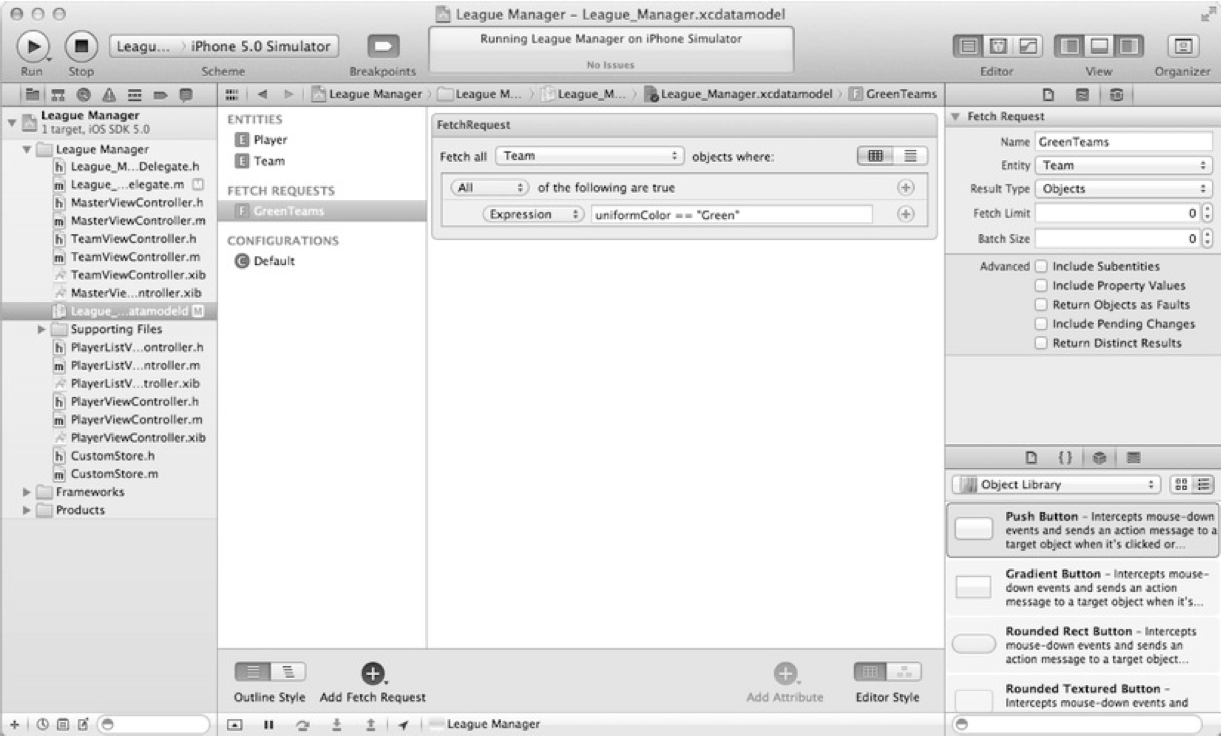1223x736 pixels.
Task: Open the Expression type dropdown
Action: tap(534, 214)
